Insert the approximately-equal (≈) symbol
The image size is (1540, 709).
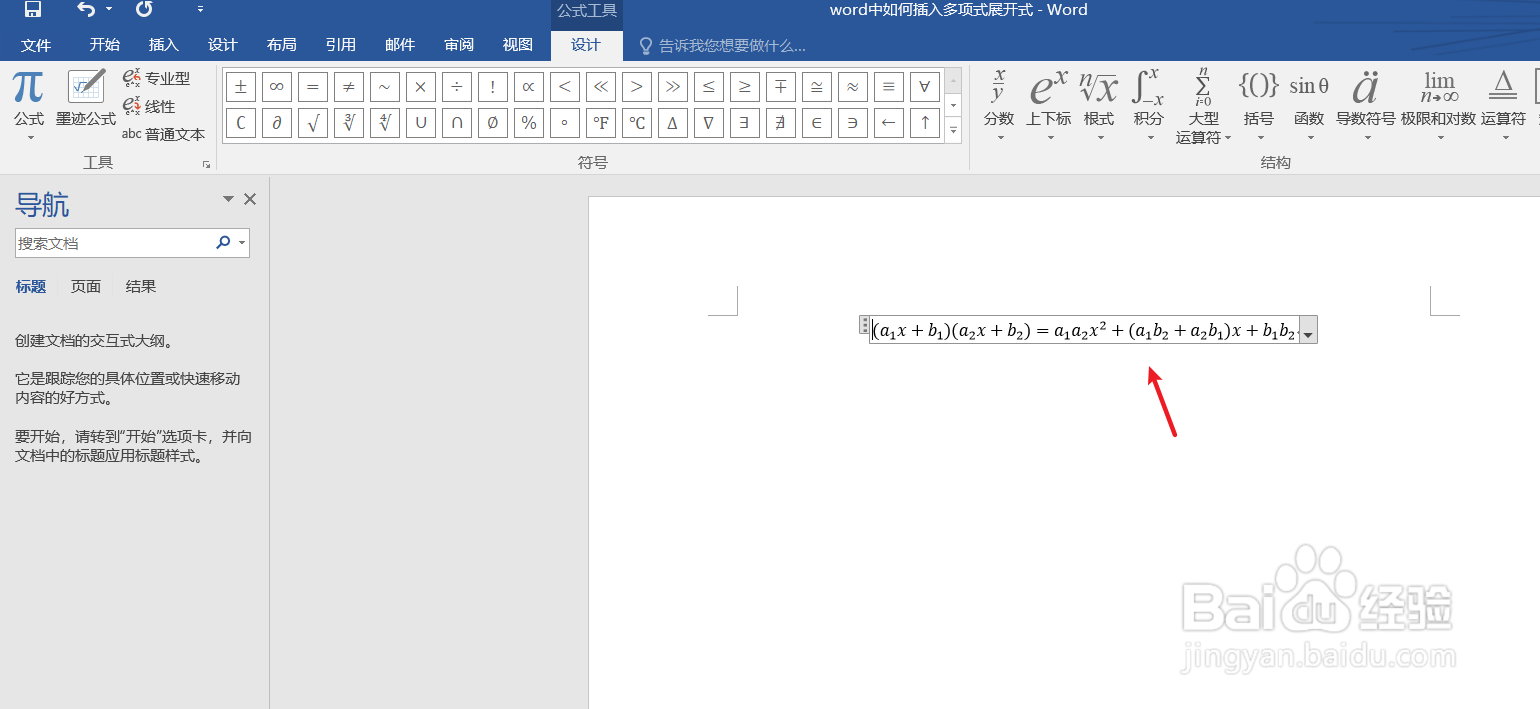(x=853, y=87)
